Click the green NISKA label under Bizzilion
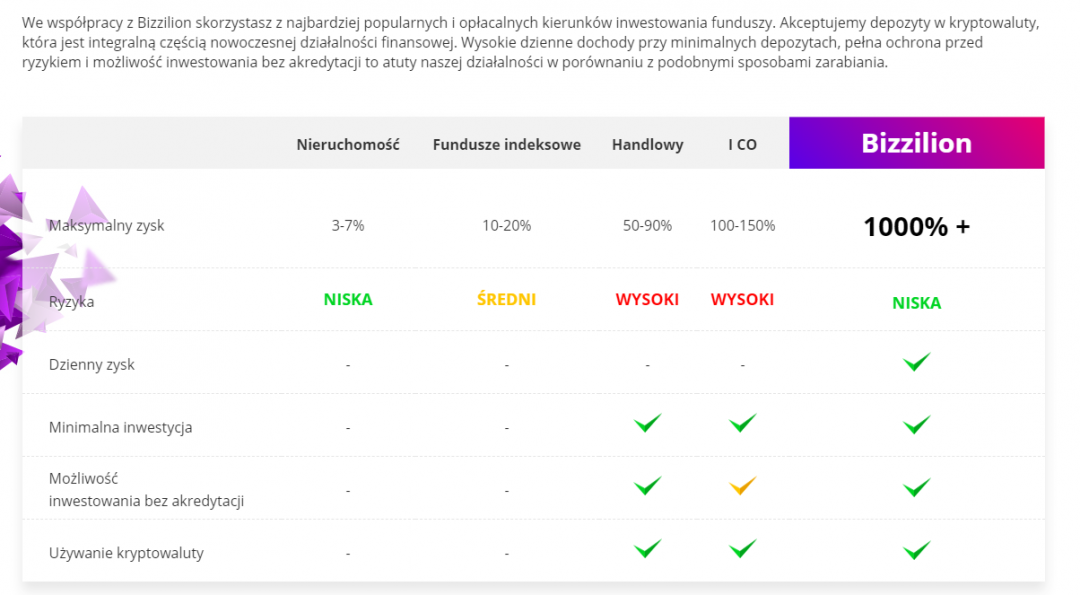This screenshot has width=1080, height=595. pyautogui.click(x=916, y=303)
